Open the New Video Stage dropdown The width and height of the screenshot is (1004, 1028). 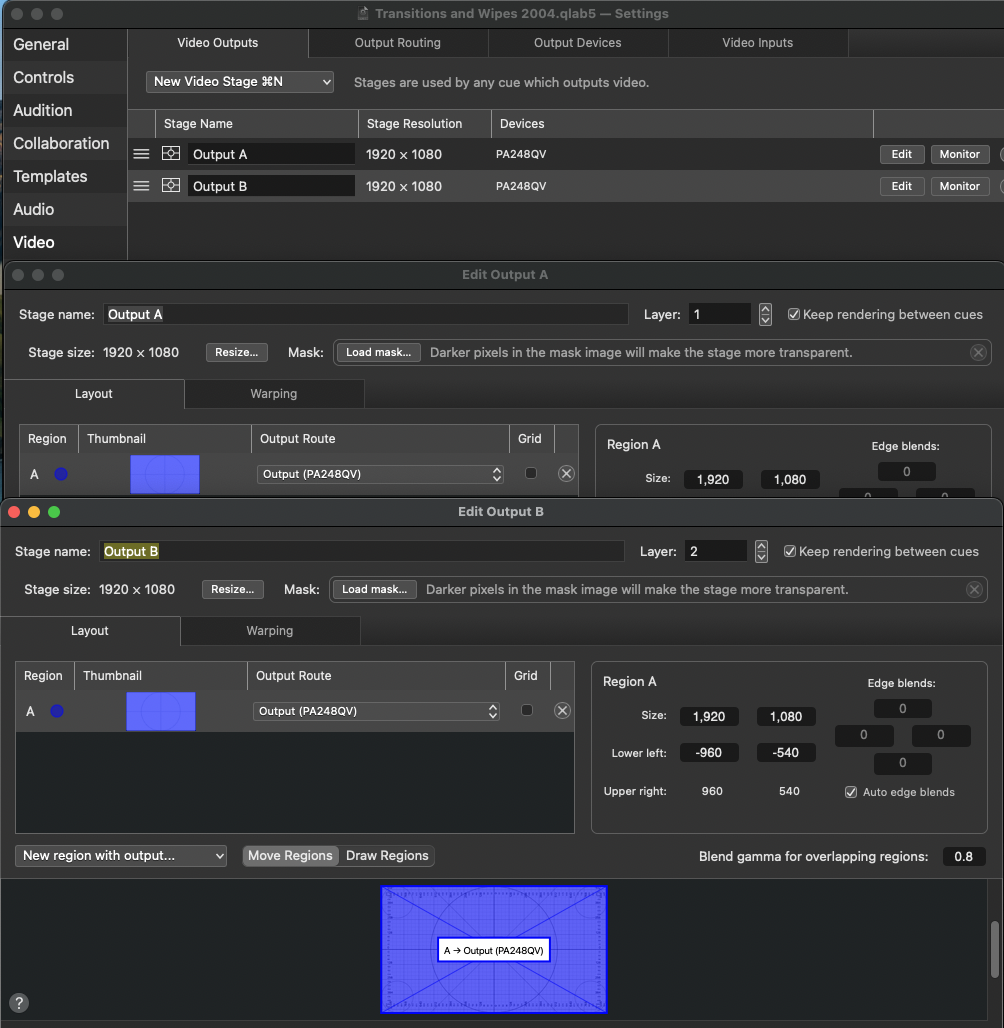240,82
